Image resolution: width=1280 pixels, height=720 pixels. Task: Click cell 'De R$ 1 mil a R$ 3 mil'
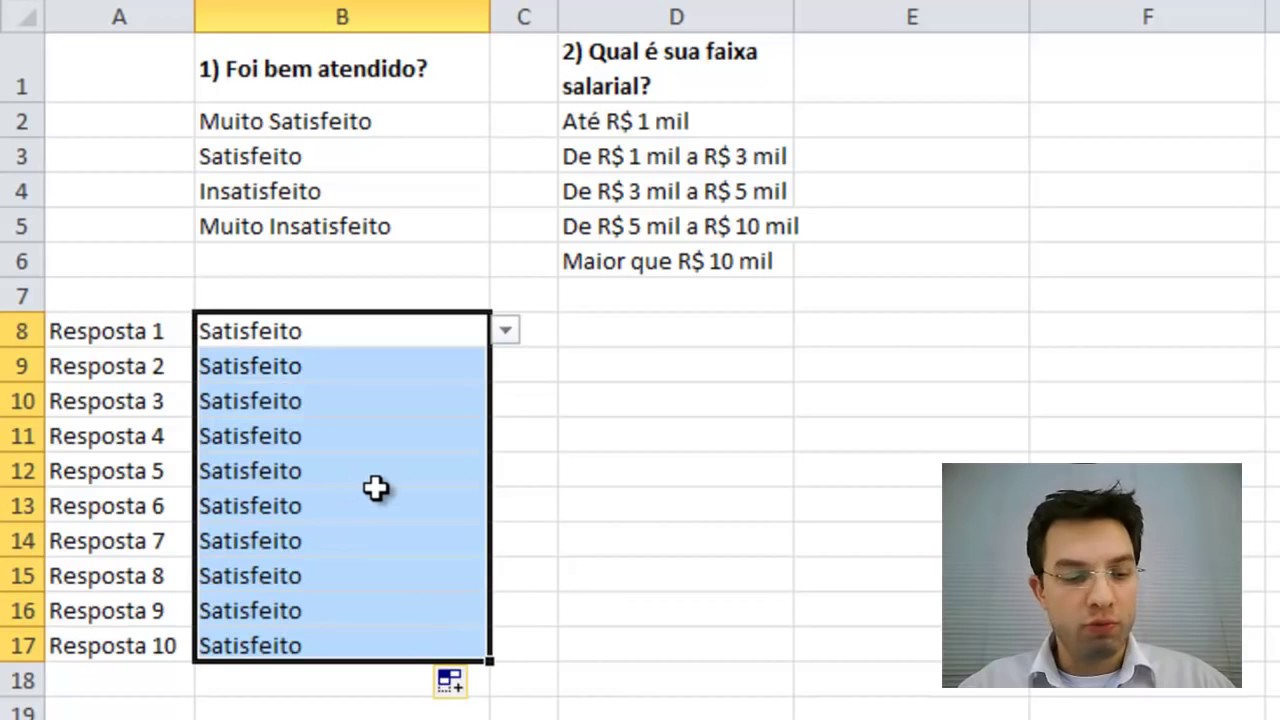click(x=676, y=156)
